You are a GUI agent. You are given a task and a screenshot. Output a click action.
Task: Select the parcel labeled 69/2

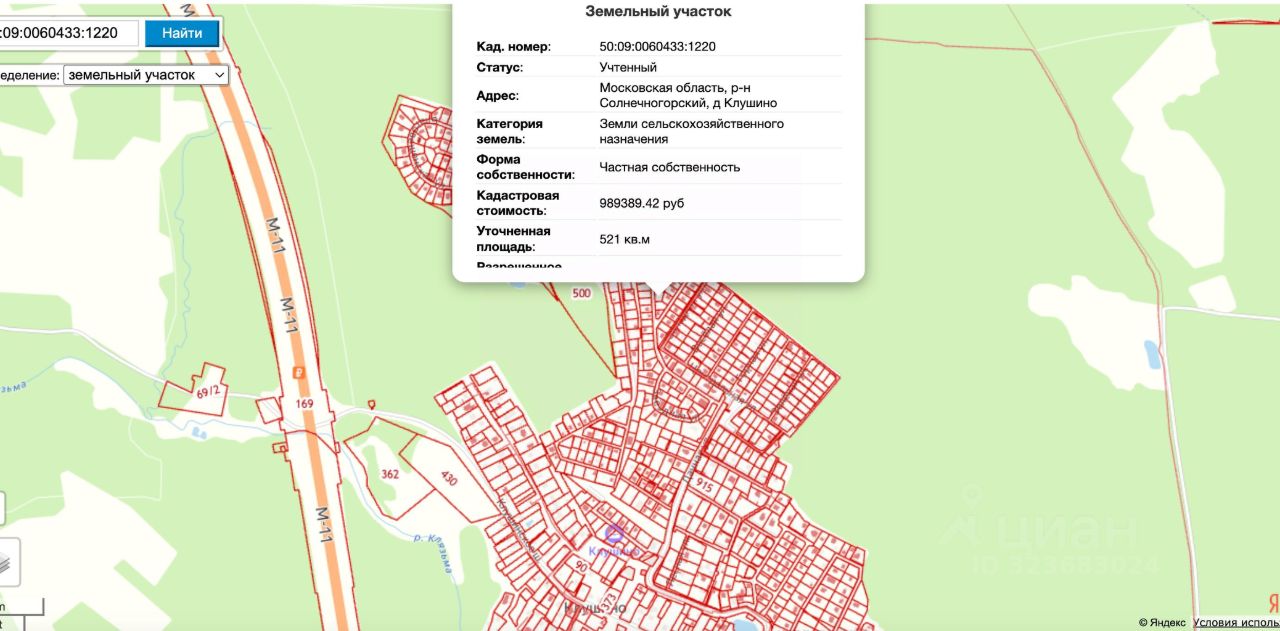[208, 392]
